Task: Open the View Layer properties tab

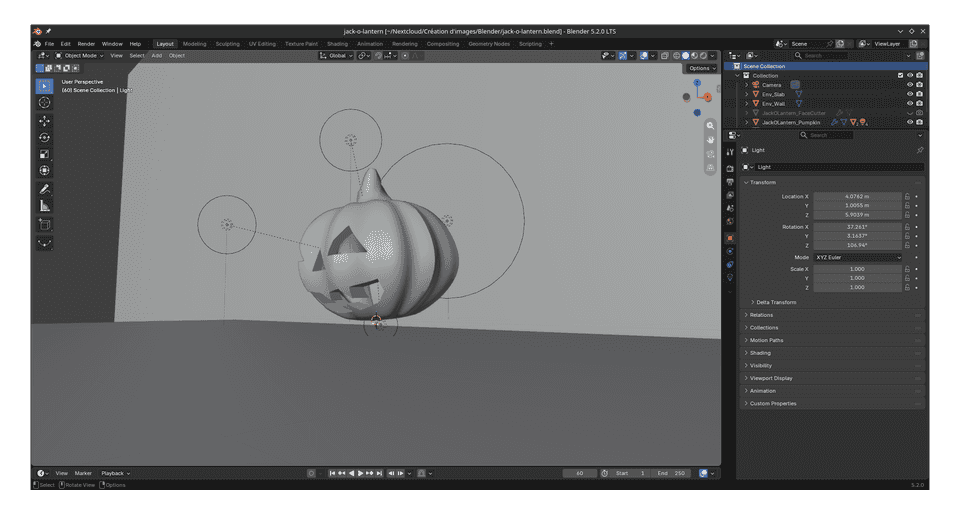Action: coord(730,195)
